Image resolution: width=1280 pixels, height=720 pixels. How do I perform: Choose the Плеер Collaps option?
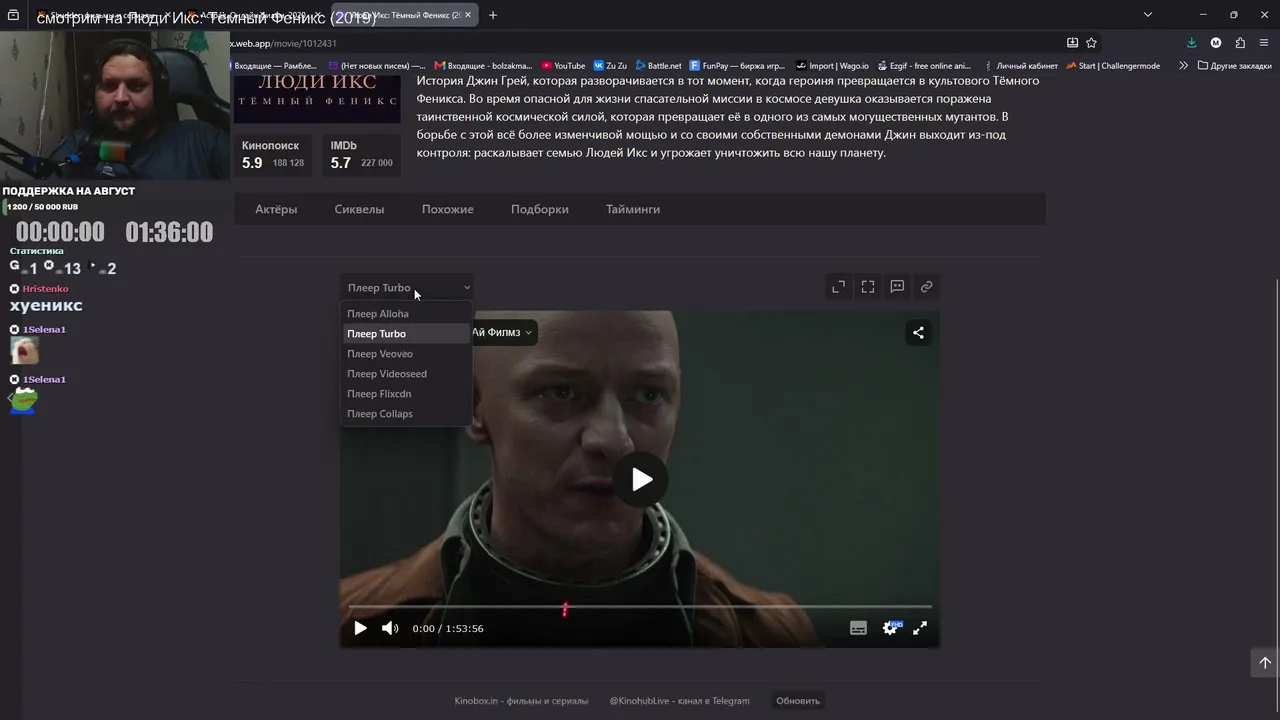point(406,414)
